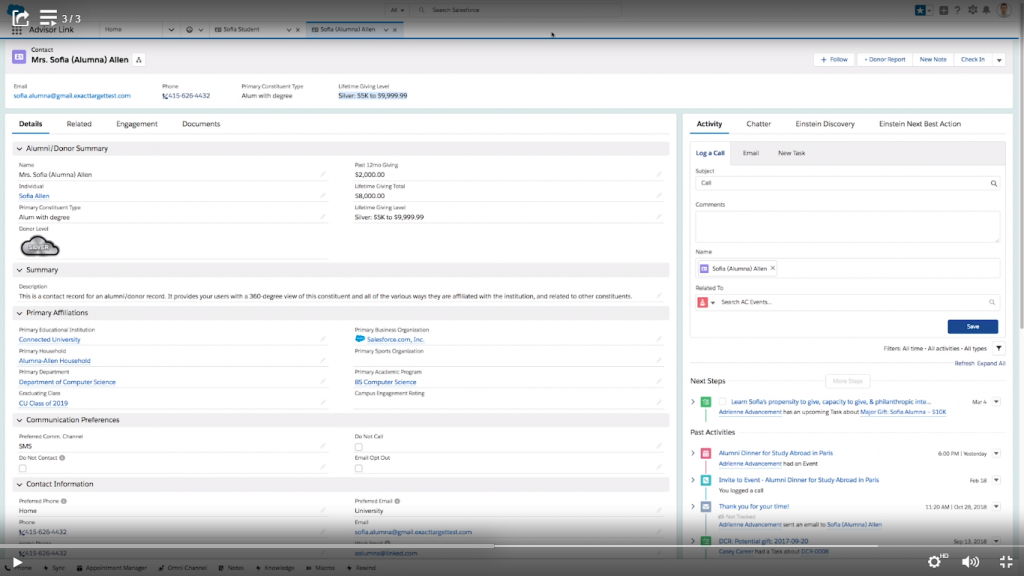Screen dimensions: 1024x576
Task: Click the New Note button
Action: tap(933, 60)
